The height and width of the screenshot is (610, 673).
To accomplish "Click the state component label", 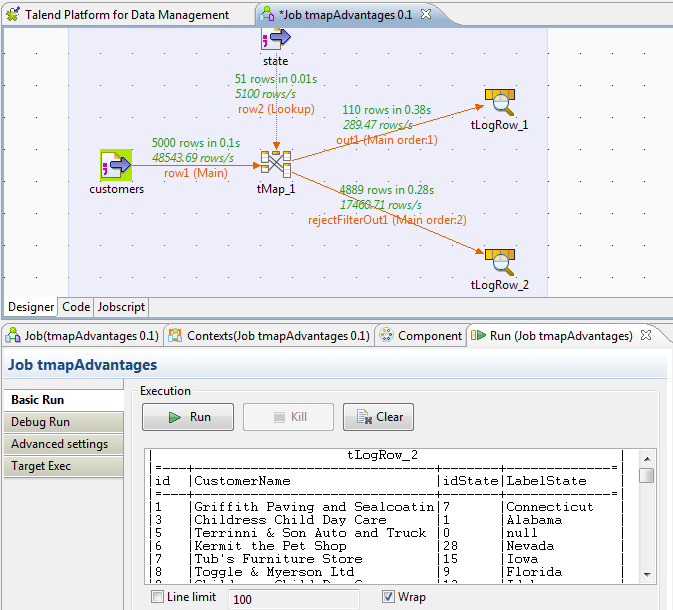I will 276,61.
